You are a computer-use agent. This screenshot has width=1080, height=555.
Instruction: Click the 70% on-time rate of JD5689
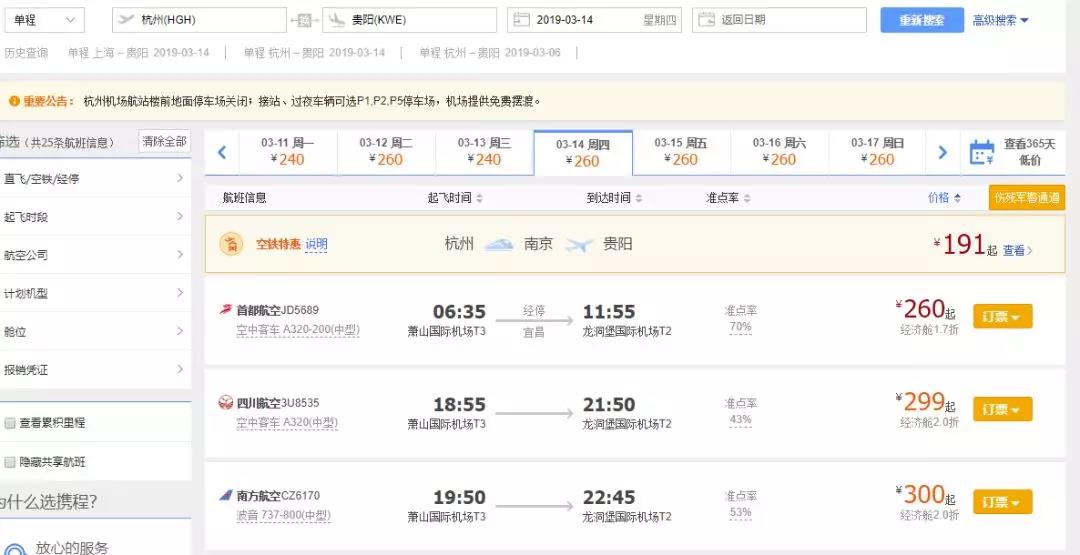click(740, 326)
